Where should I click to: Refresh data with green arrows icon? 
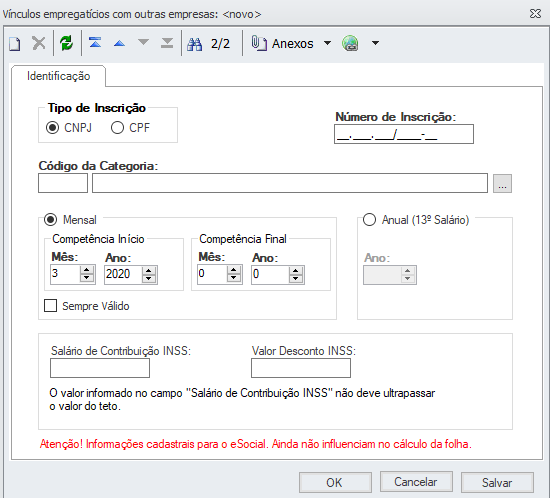tap(66, 43)
